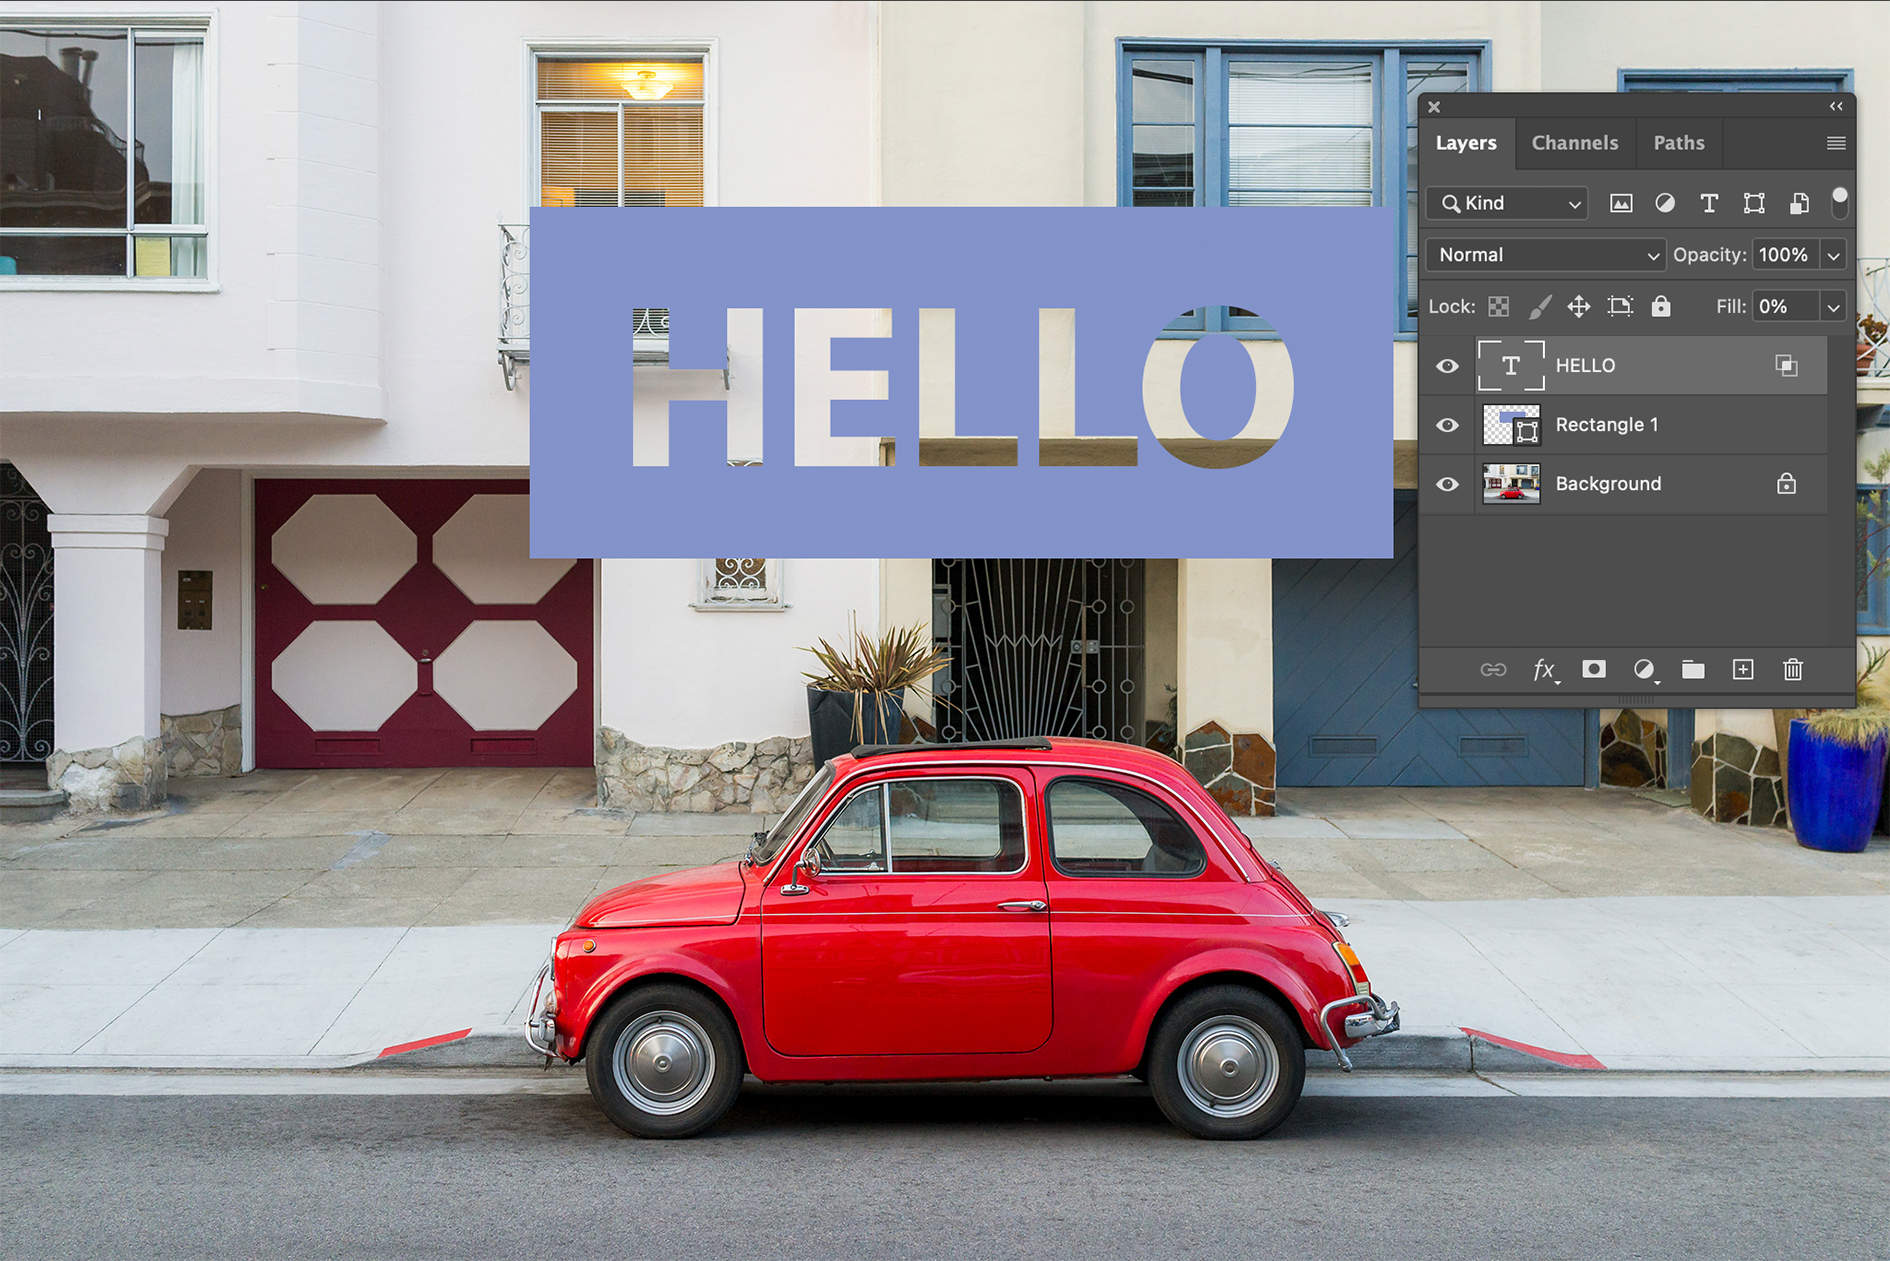
Task: Hide the Background layer
Action: [1447, 484]
